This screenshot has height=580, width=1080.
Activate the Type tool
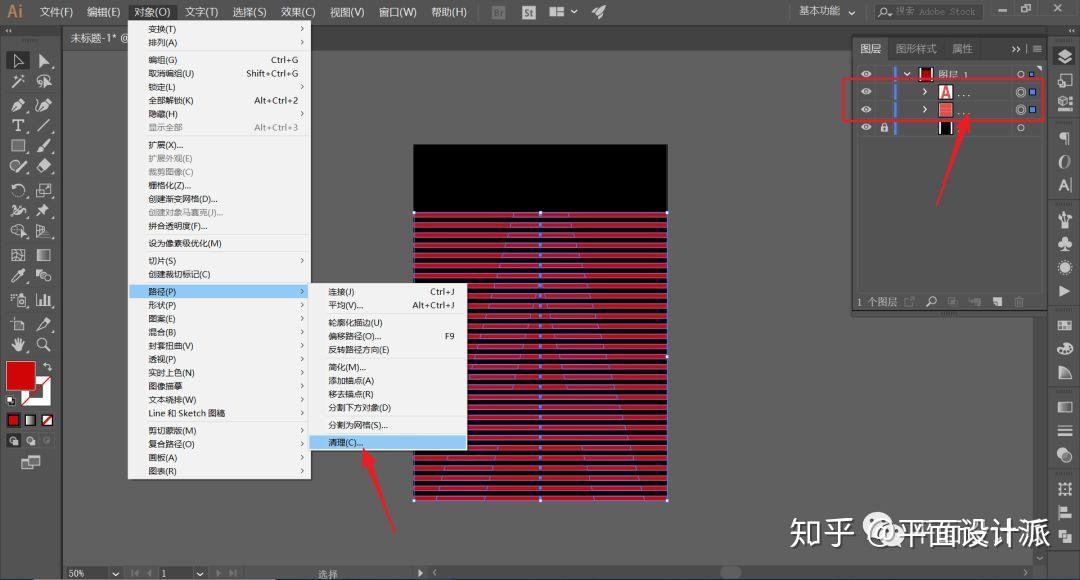tap(18, 125)
